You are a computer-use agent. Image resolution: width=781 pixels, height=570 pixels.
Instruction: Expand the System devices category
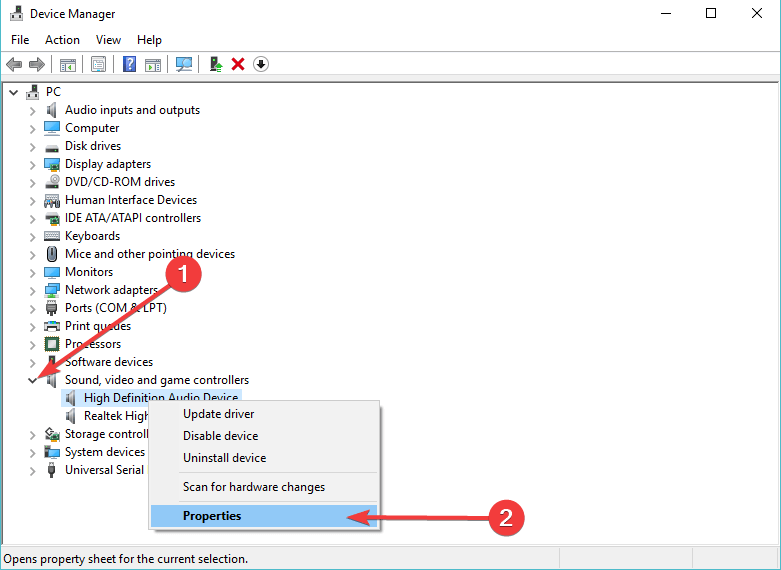pos(32,452)
